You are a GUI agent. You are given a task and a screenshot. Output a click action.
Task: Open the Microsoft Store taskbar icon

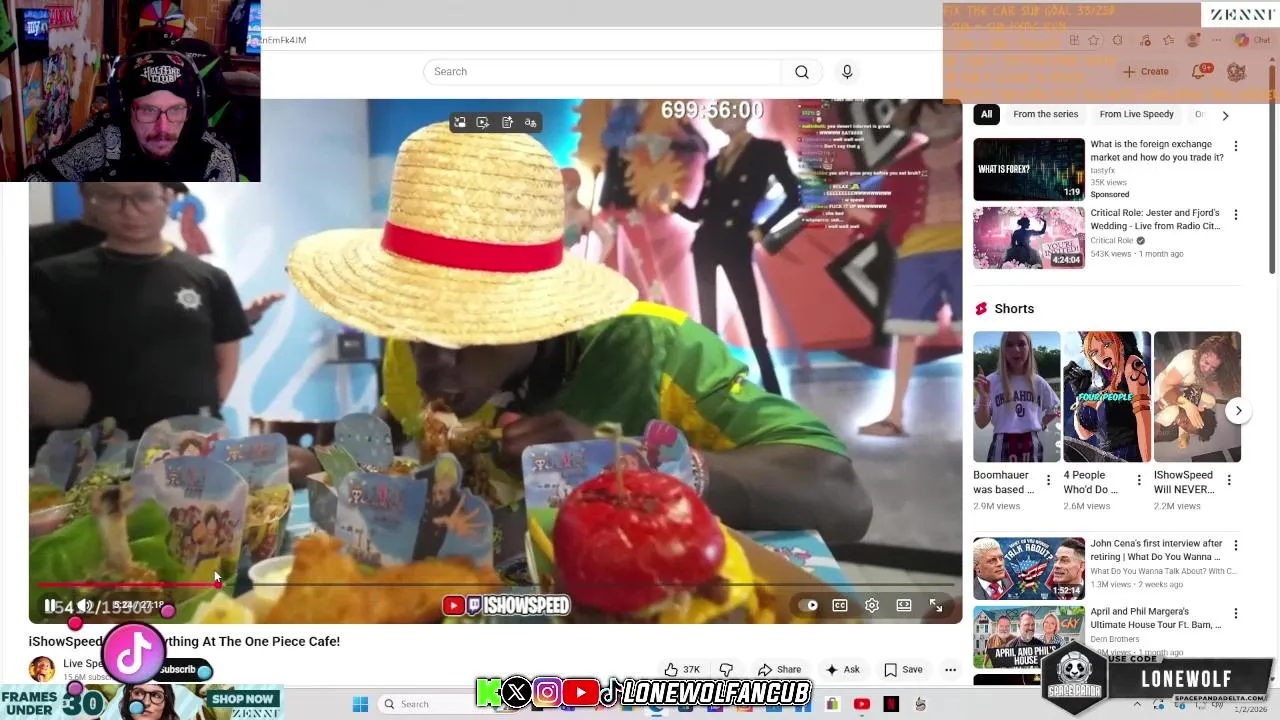(832, 704)
